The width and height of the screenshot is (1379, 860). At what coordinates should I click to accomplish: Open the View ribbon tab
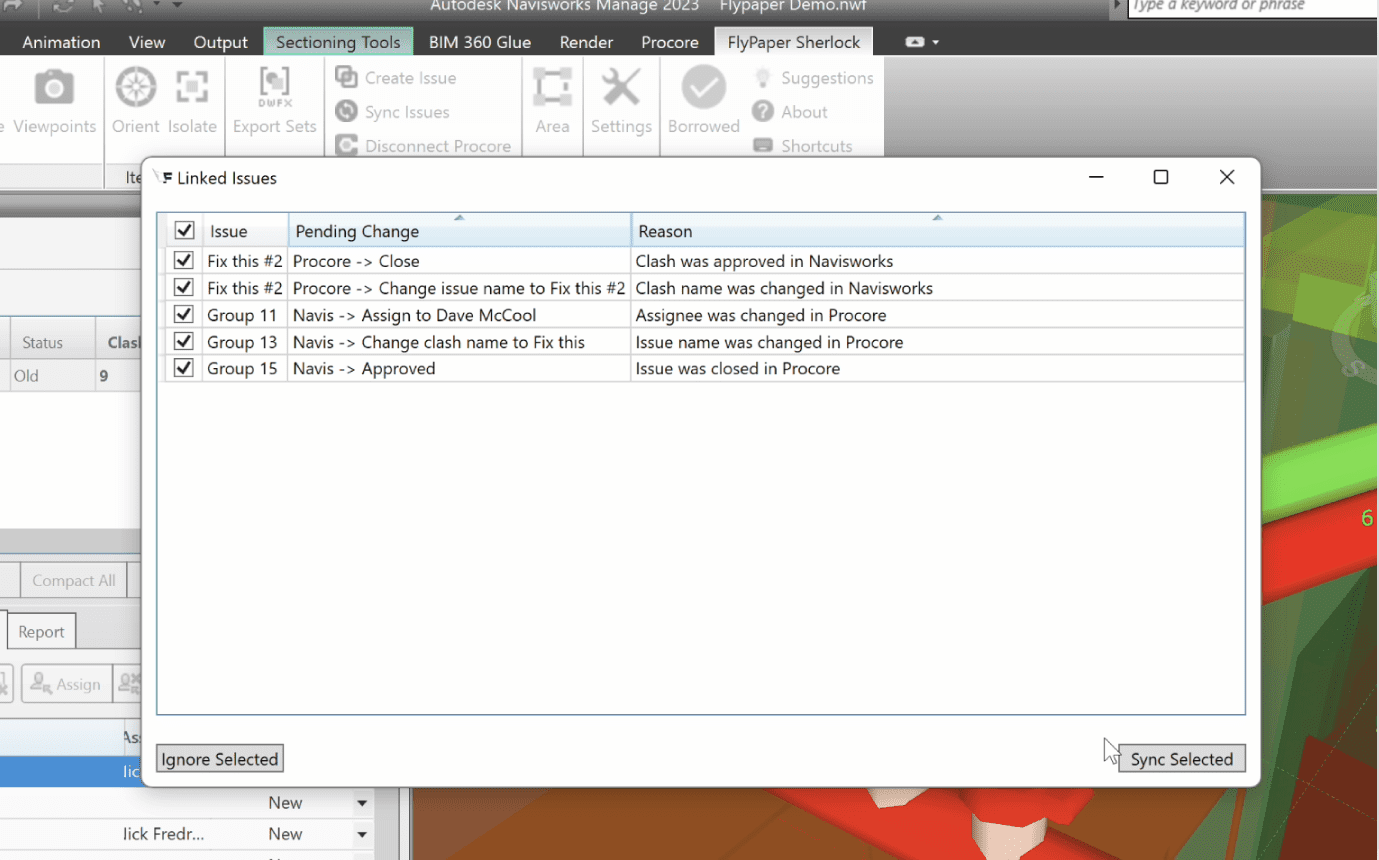[x=147, y=42]
